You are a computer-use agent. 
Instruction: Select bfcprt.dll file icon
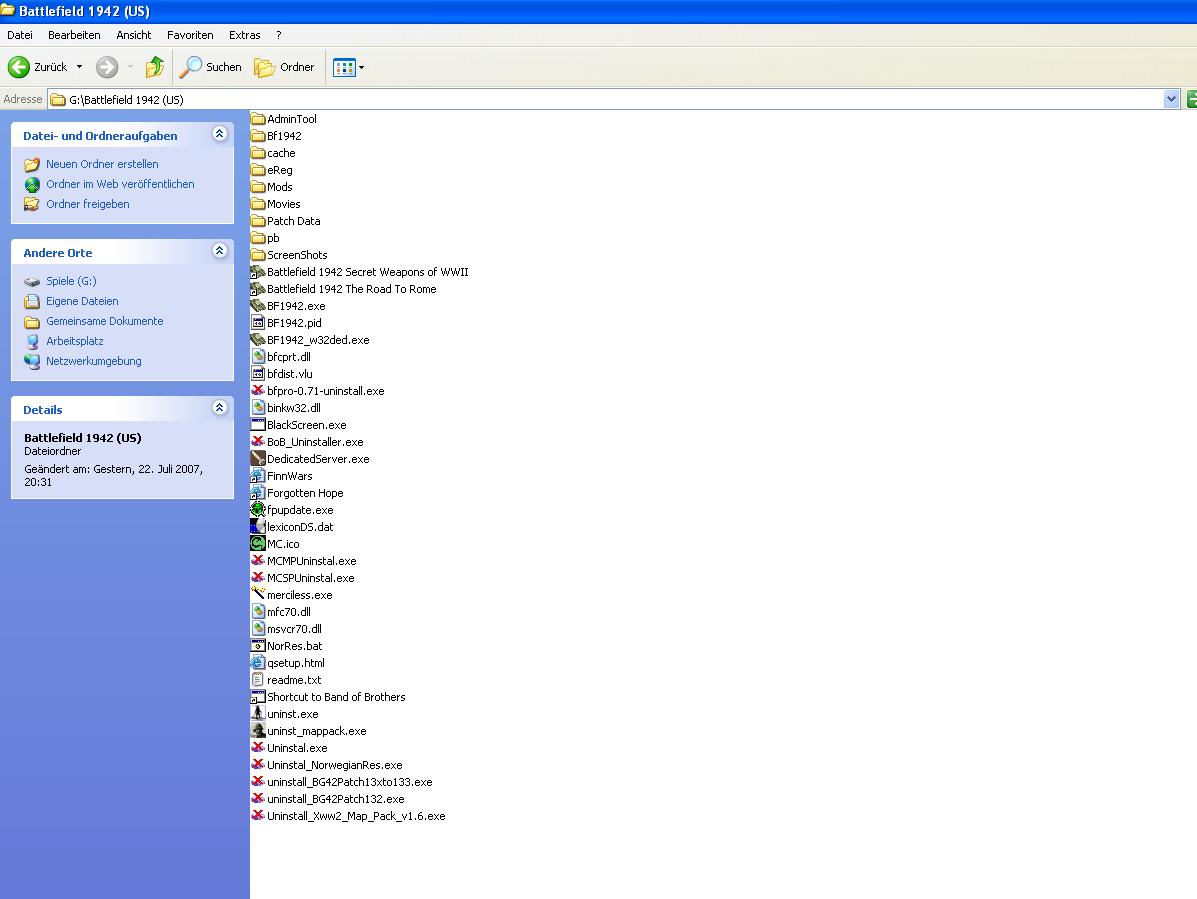pos(258,356)
